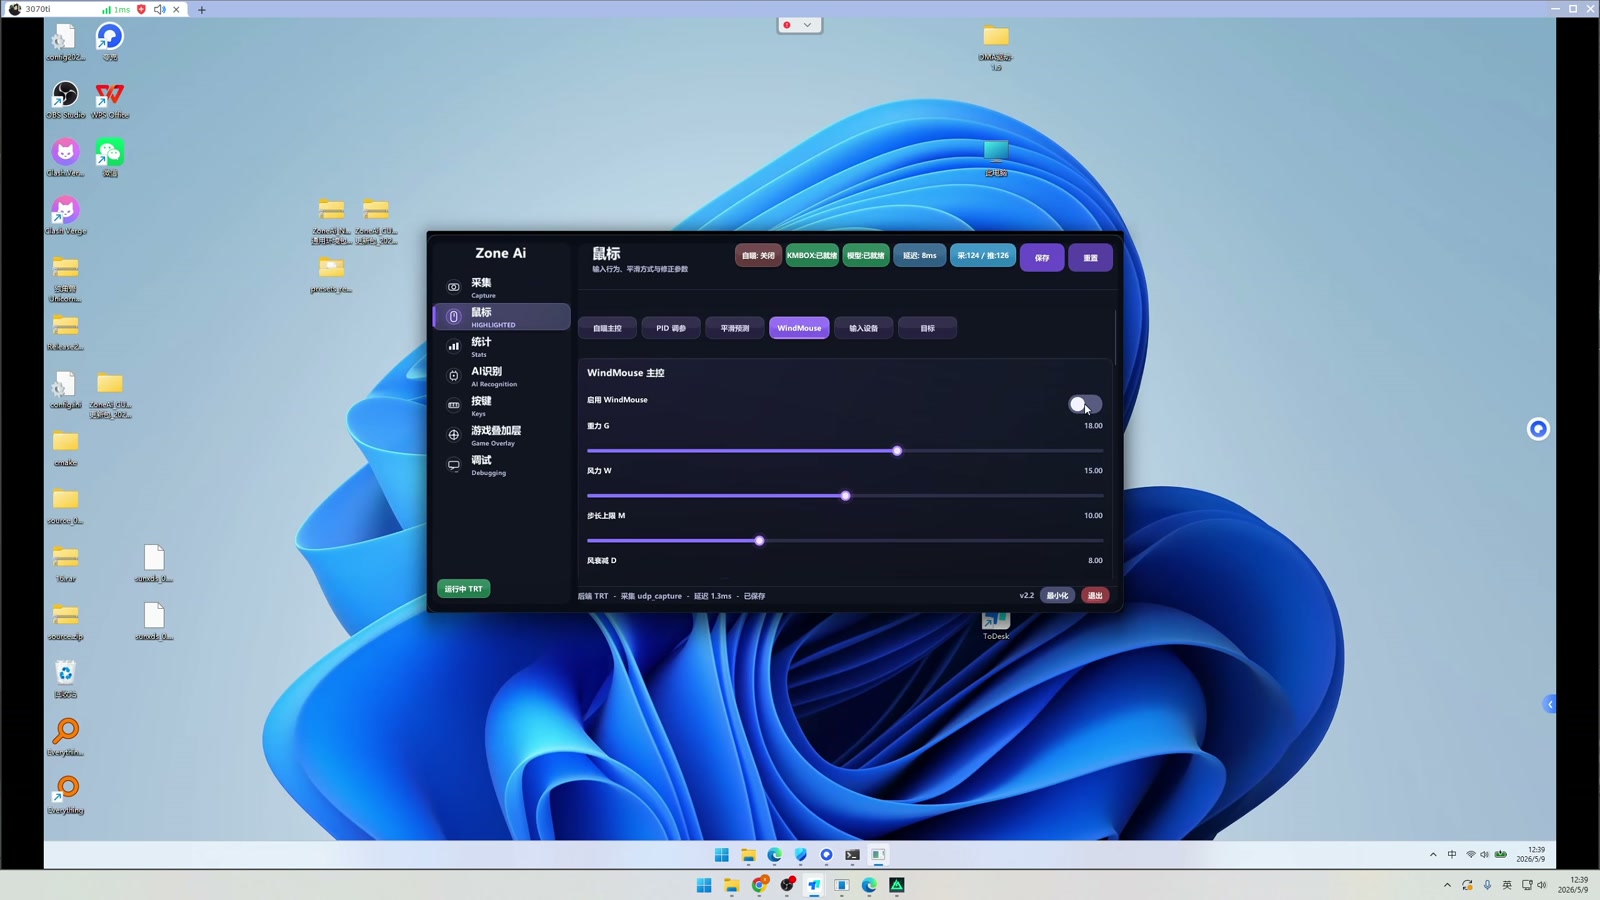This screenshot has width=1600, height=900.
Task: Click the v2.2 version label
Action: [x=1027, y=596]
